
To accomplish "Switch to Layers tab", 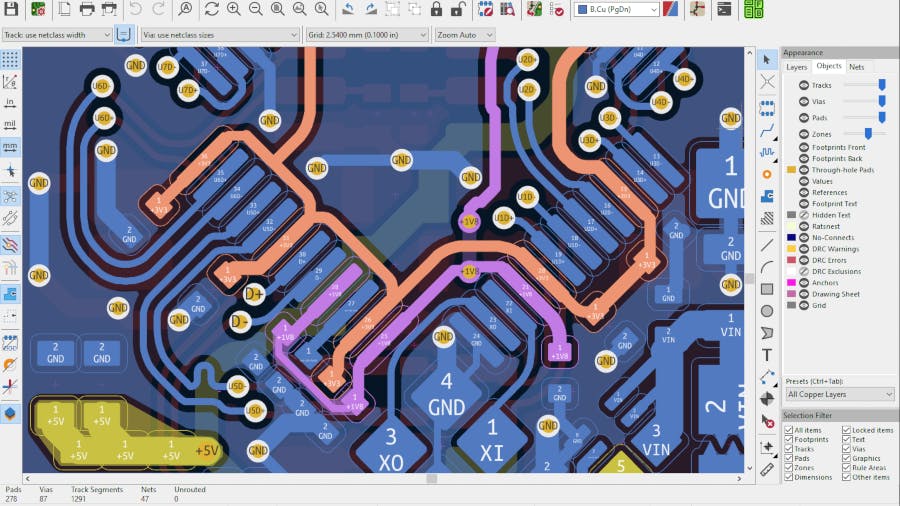I will point(797,67).
